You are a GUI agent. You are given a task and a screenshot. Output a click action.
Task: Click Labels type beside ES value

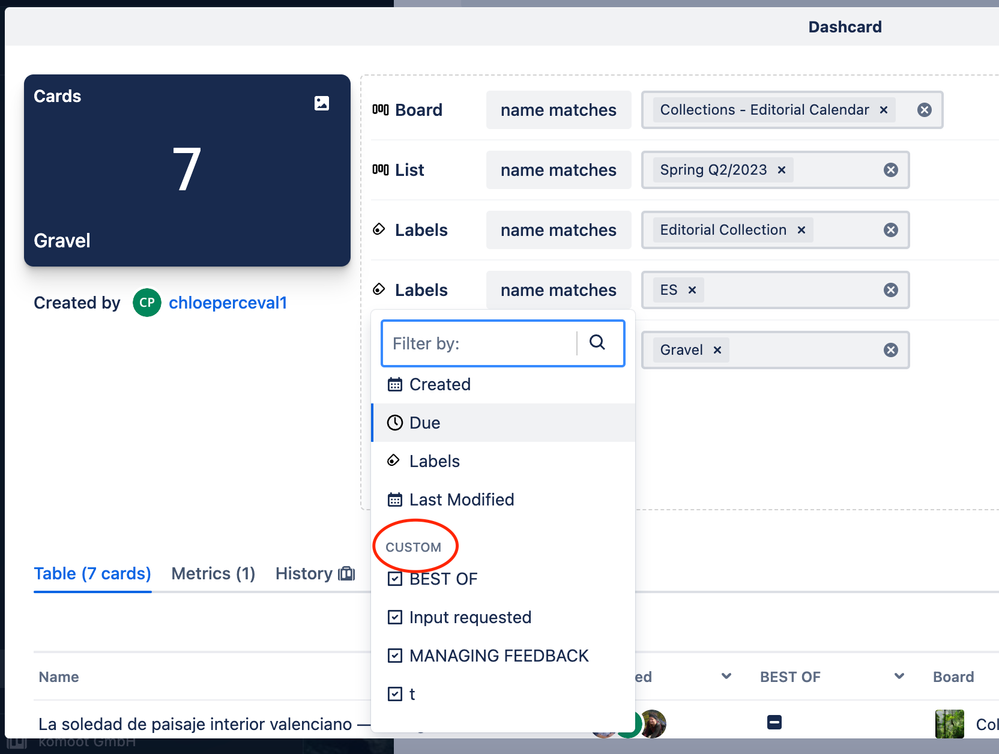[410, 290]
